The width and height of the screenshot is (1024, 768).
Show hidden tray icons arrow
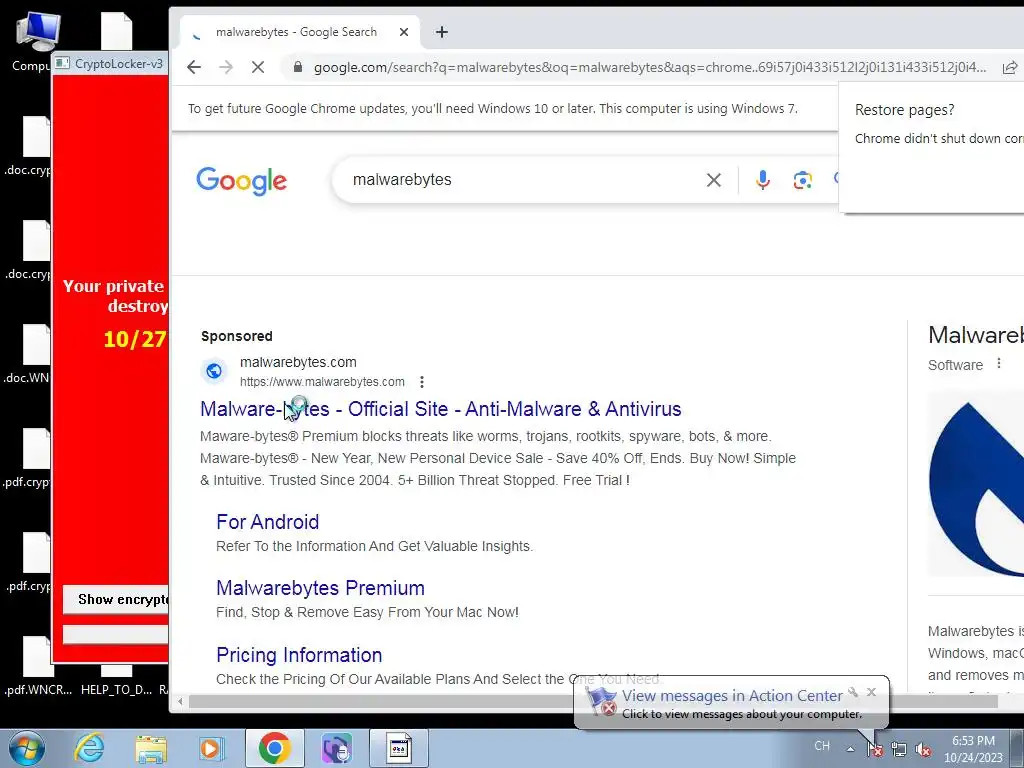[850, 749]
